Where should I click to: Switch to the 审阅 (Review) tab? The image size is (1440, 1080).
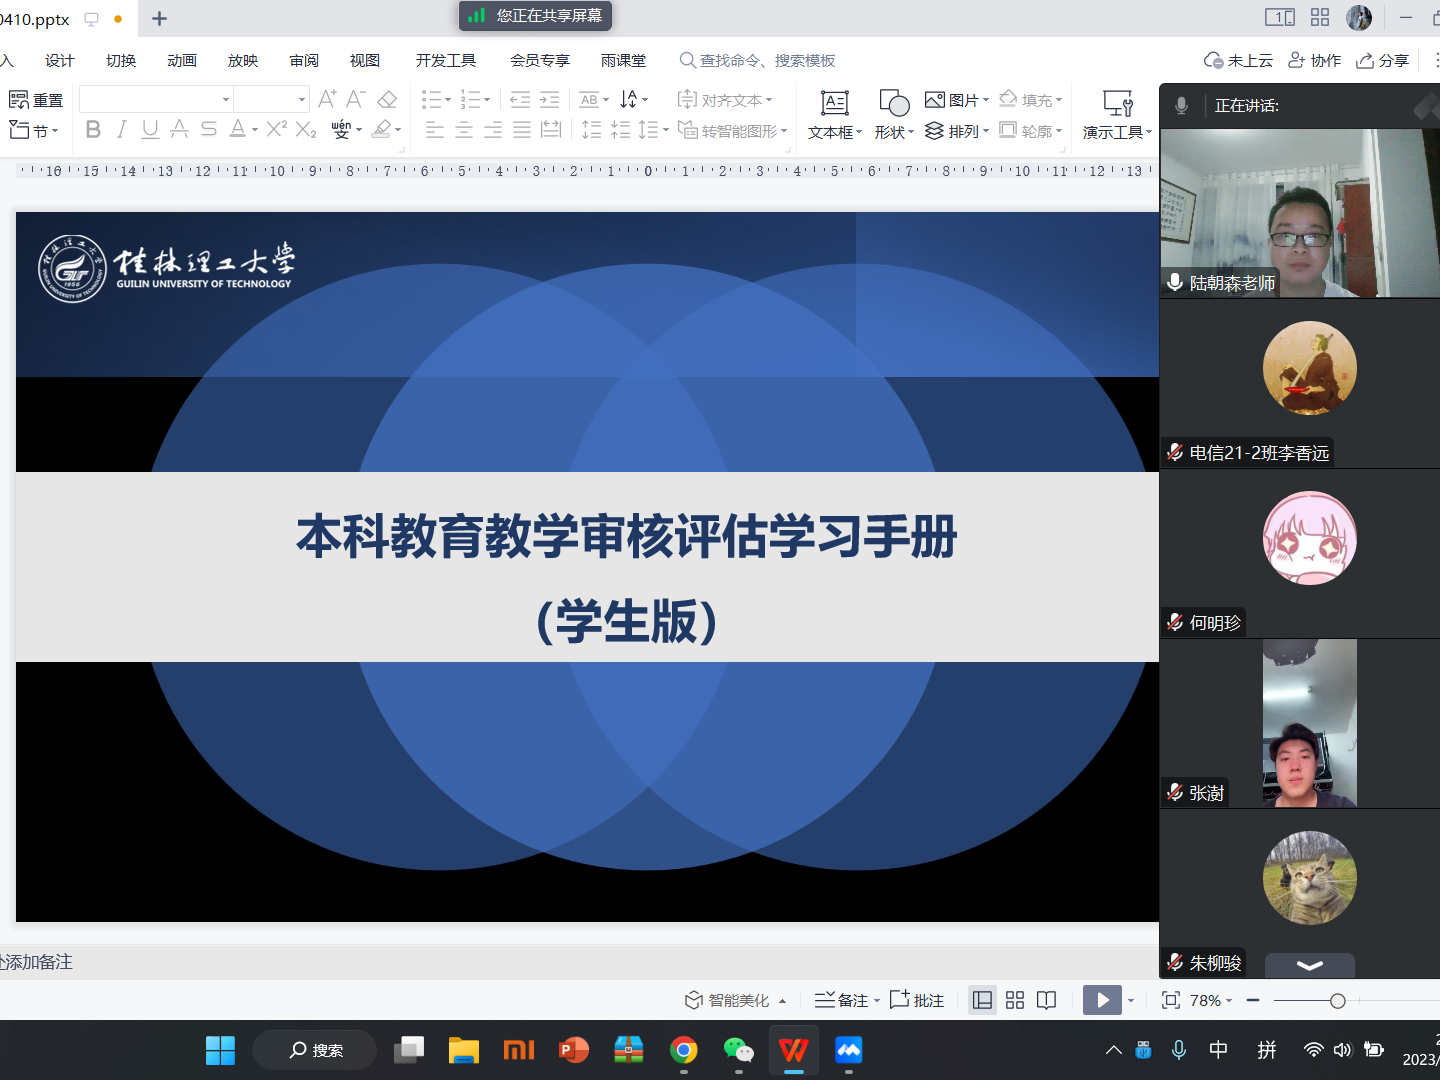(x=304, y=60)
